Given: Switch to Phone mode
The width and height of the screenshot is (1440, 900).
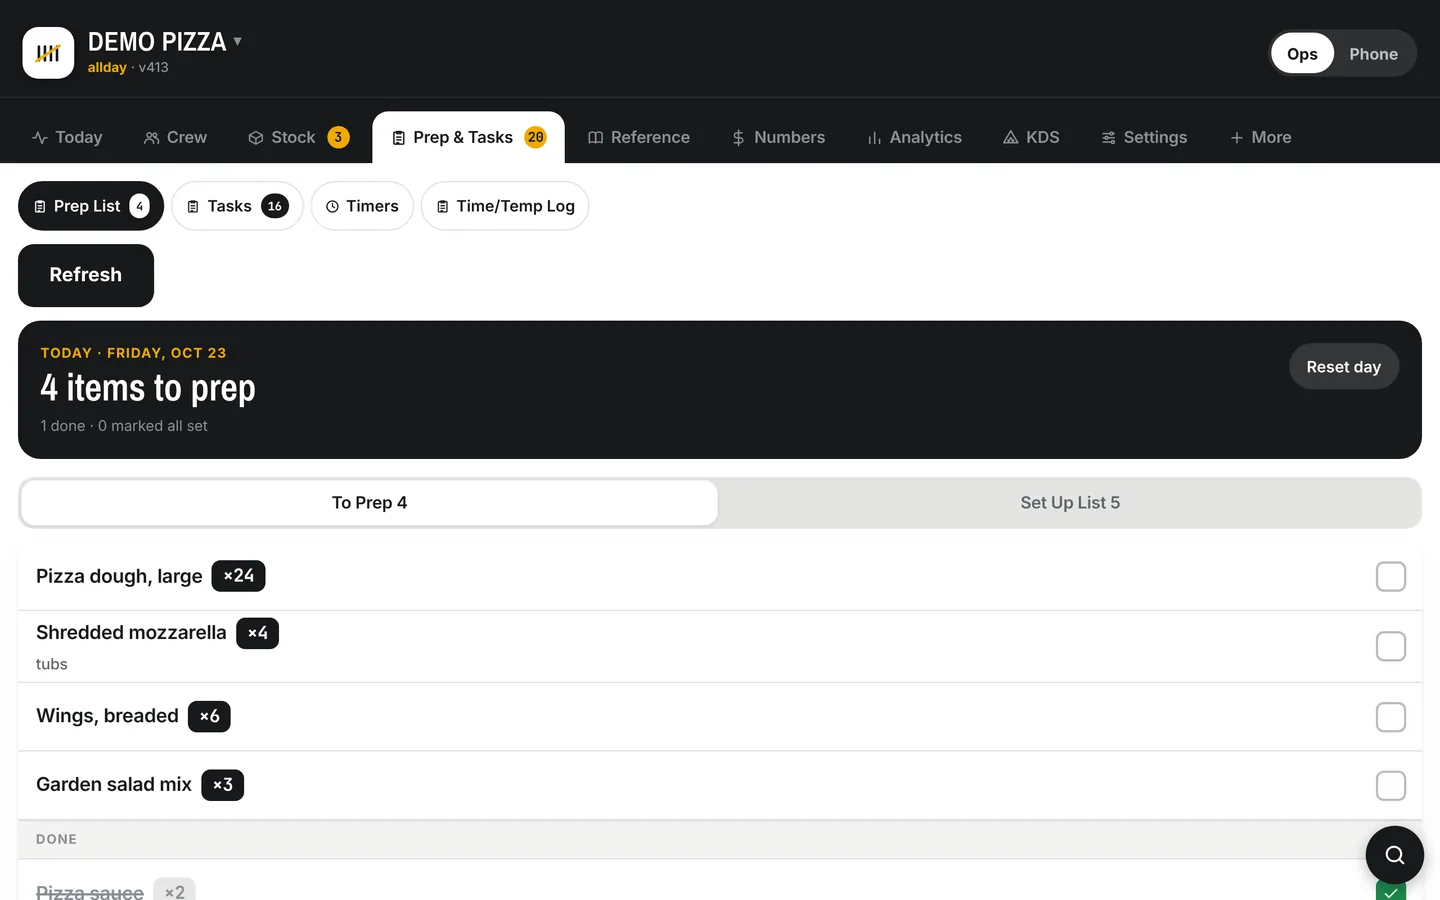Looking at the screenshot, I should [1373, 54].
